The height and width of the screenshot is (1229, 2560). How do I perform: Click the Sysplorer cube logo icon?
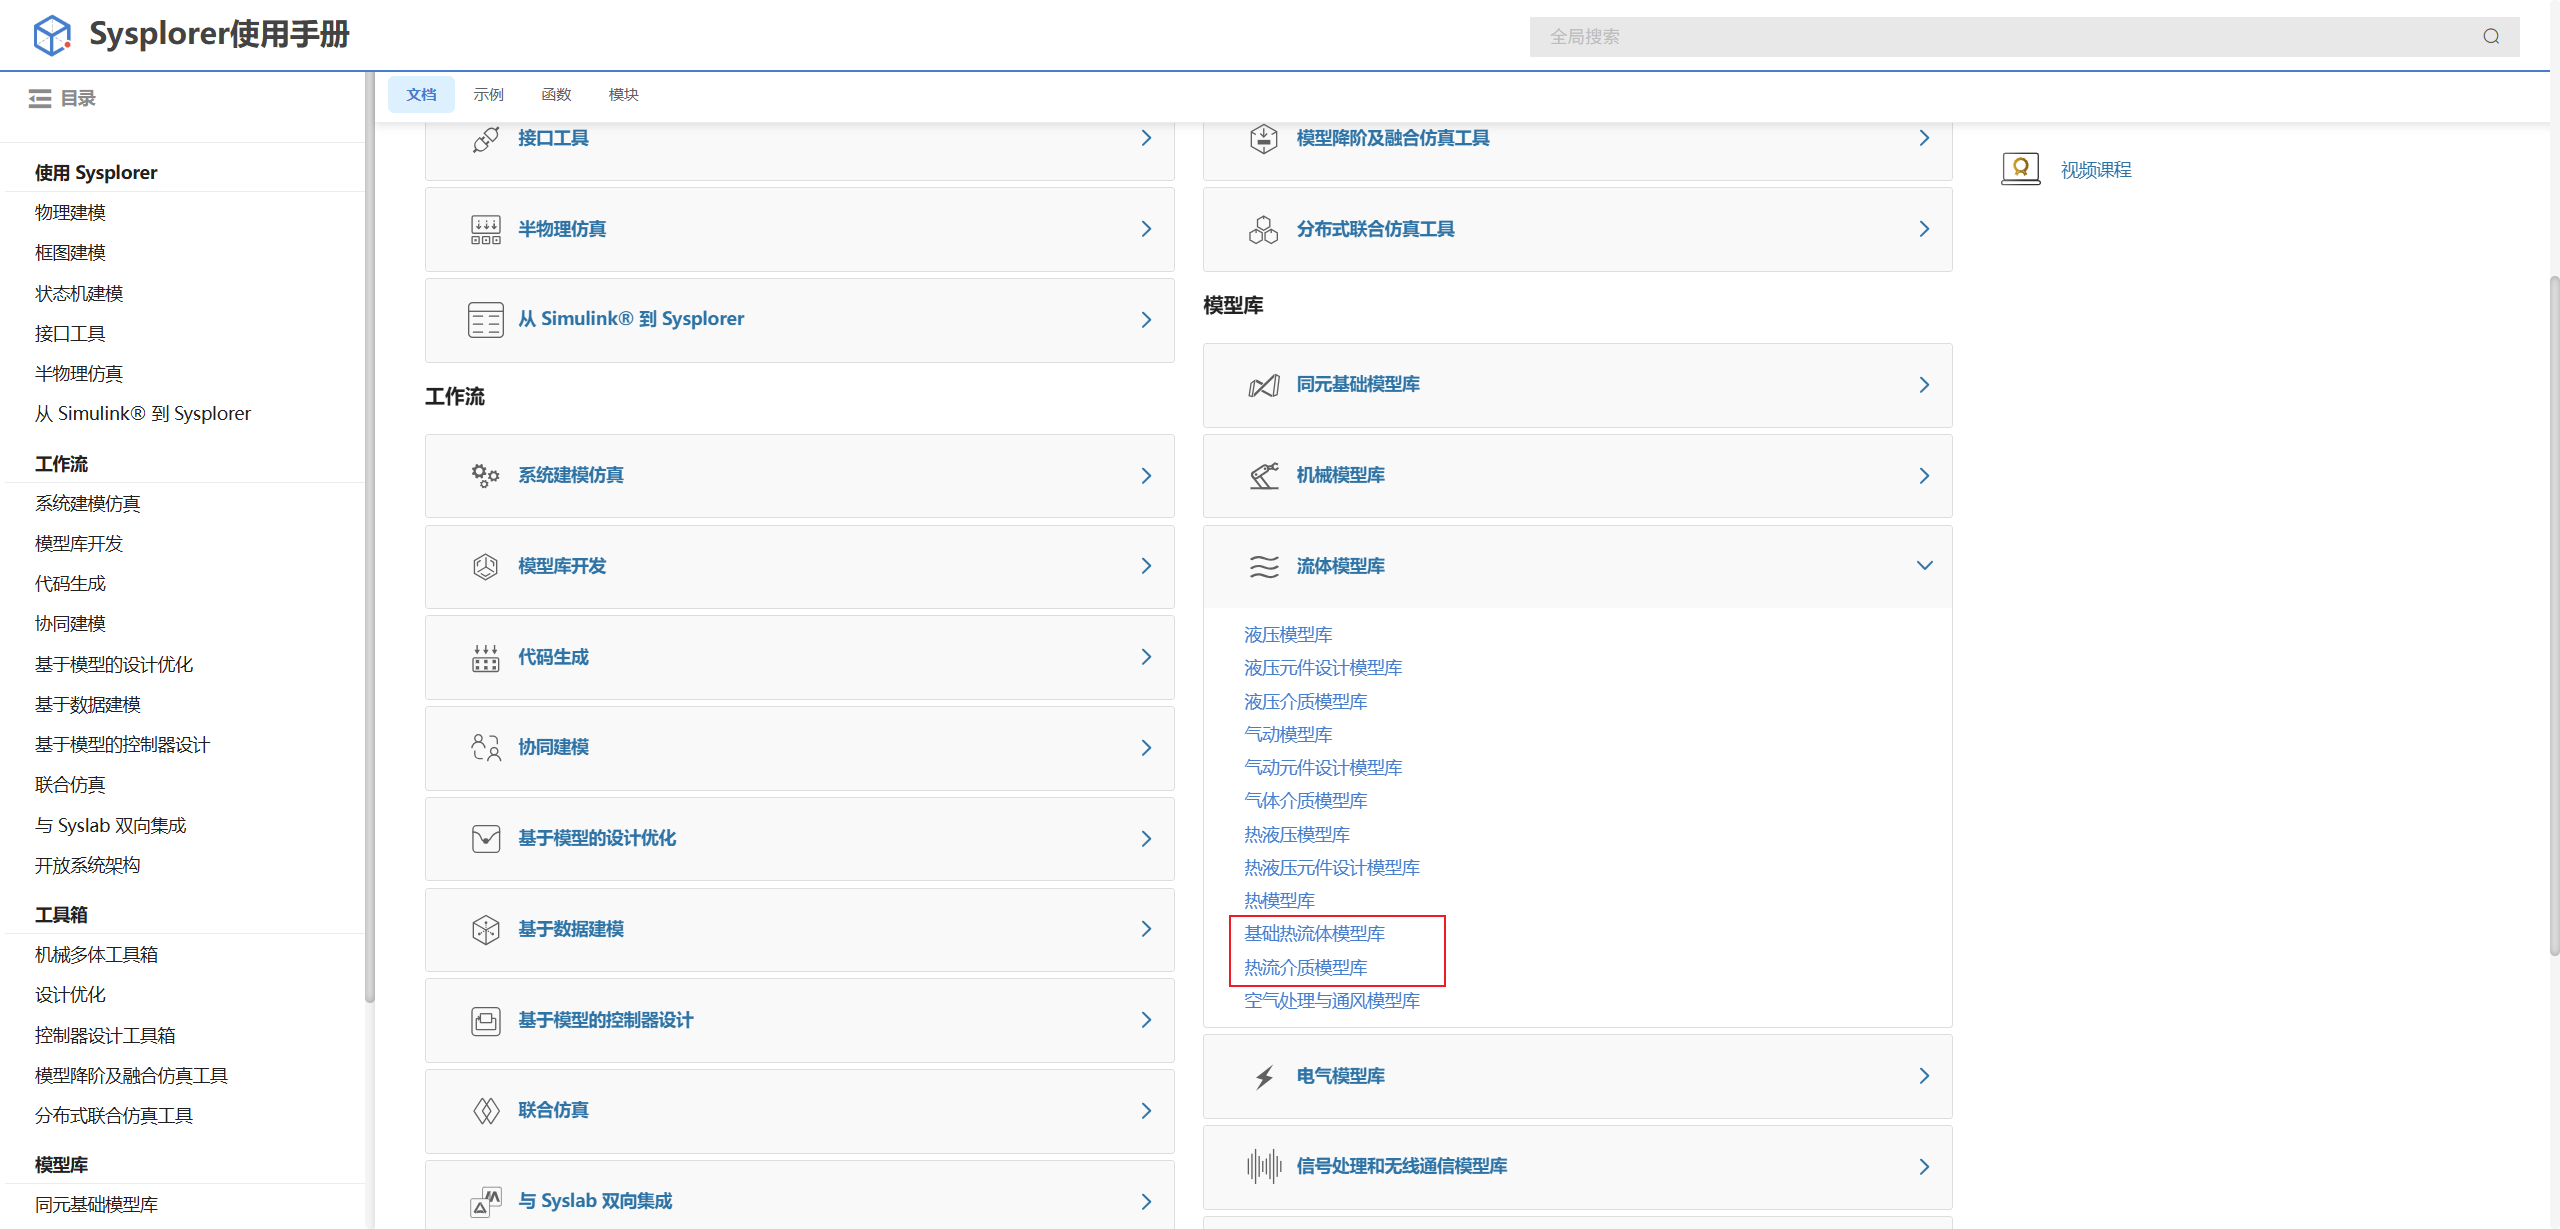point(52,35)
